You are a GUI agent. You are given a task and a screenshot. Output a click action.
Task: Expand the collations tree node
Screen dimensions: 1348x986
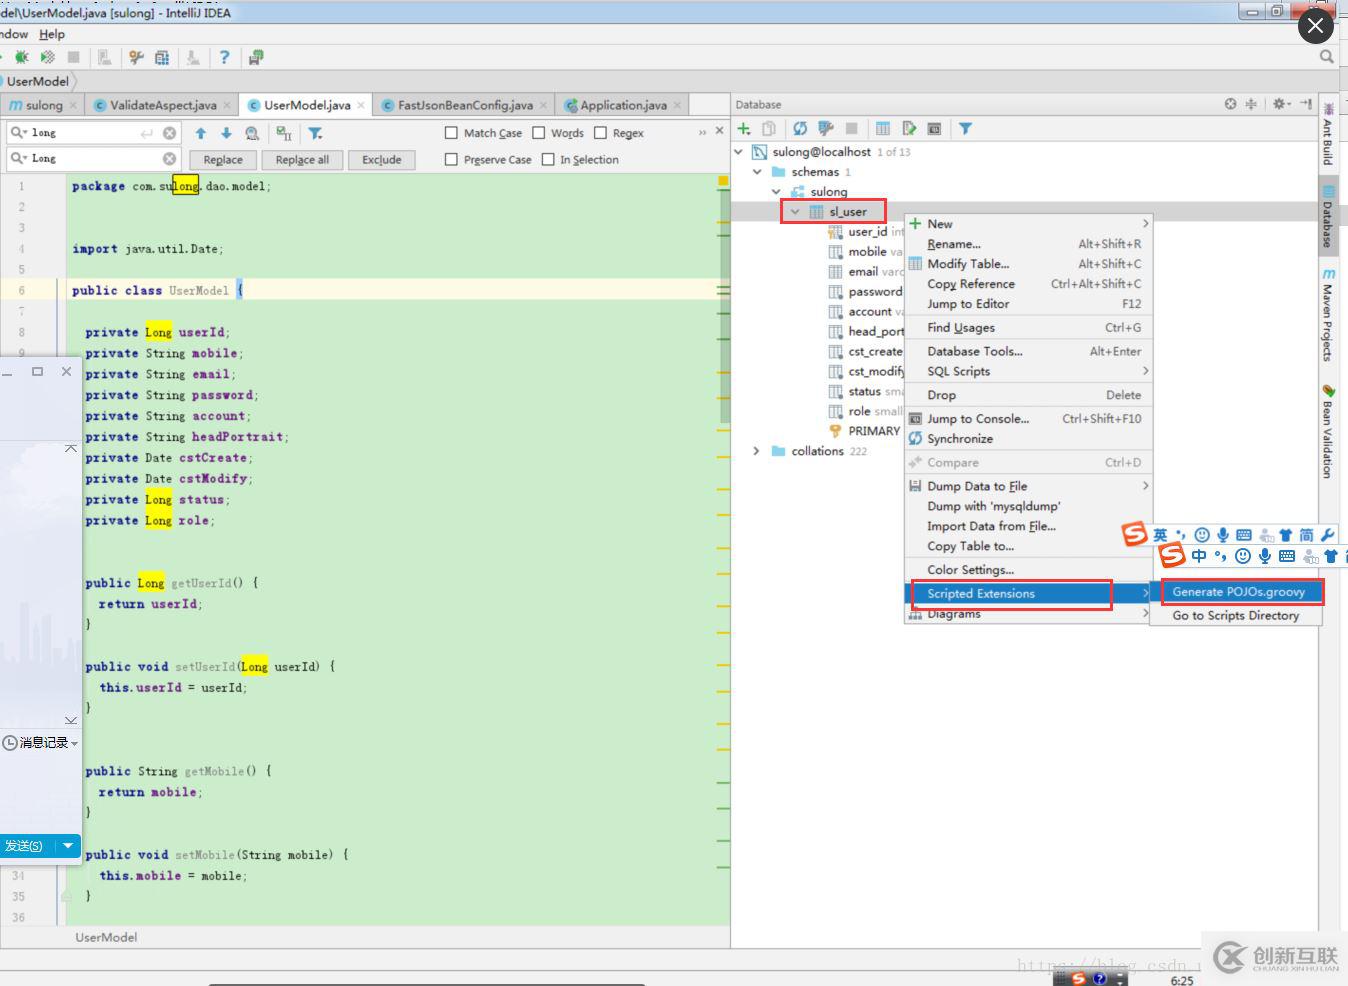757,451
